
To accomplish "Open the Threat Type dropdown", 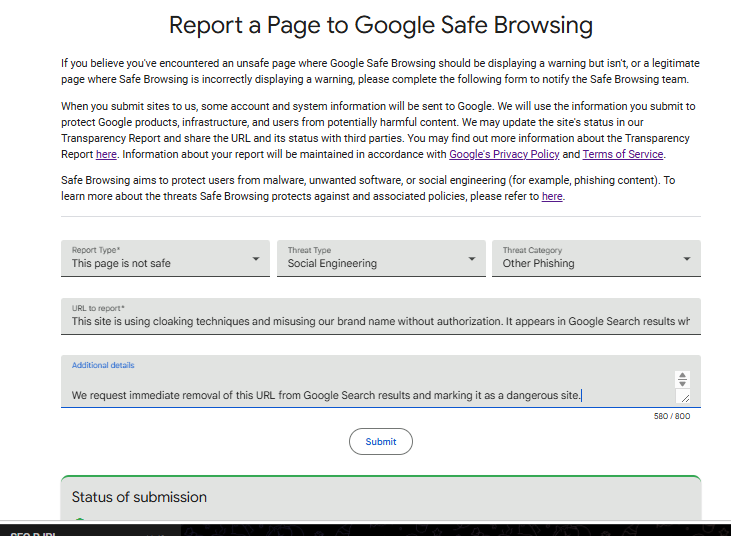I will [x=381, y=258].
